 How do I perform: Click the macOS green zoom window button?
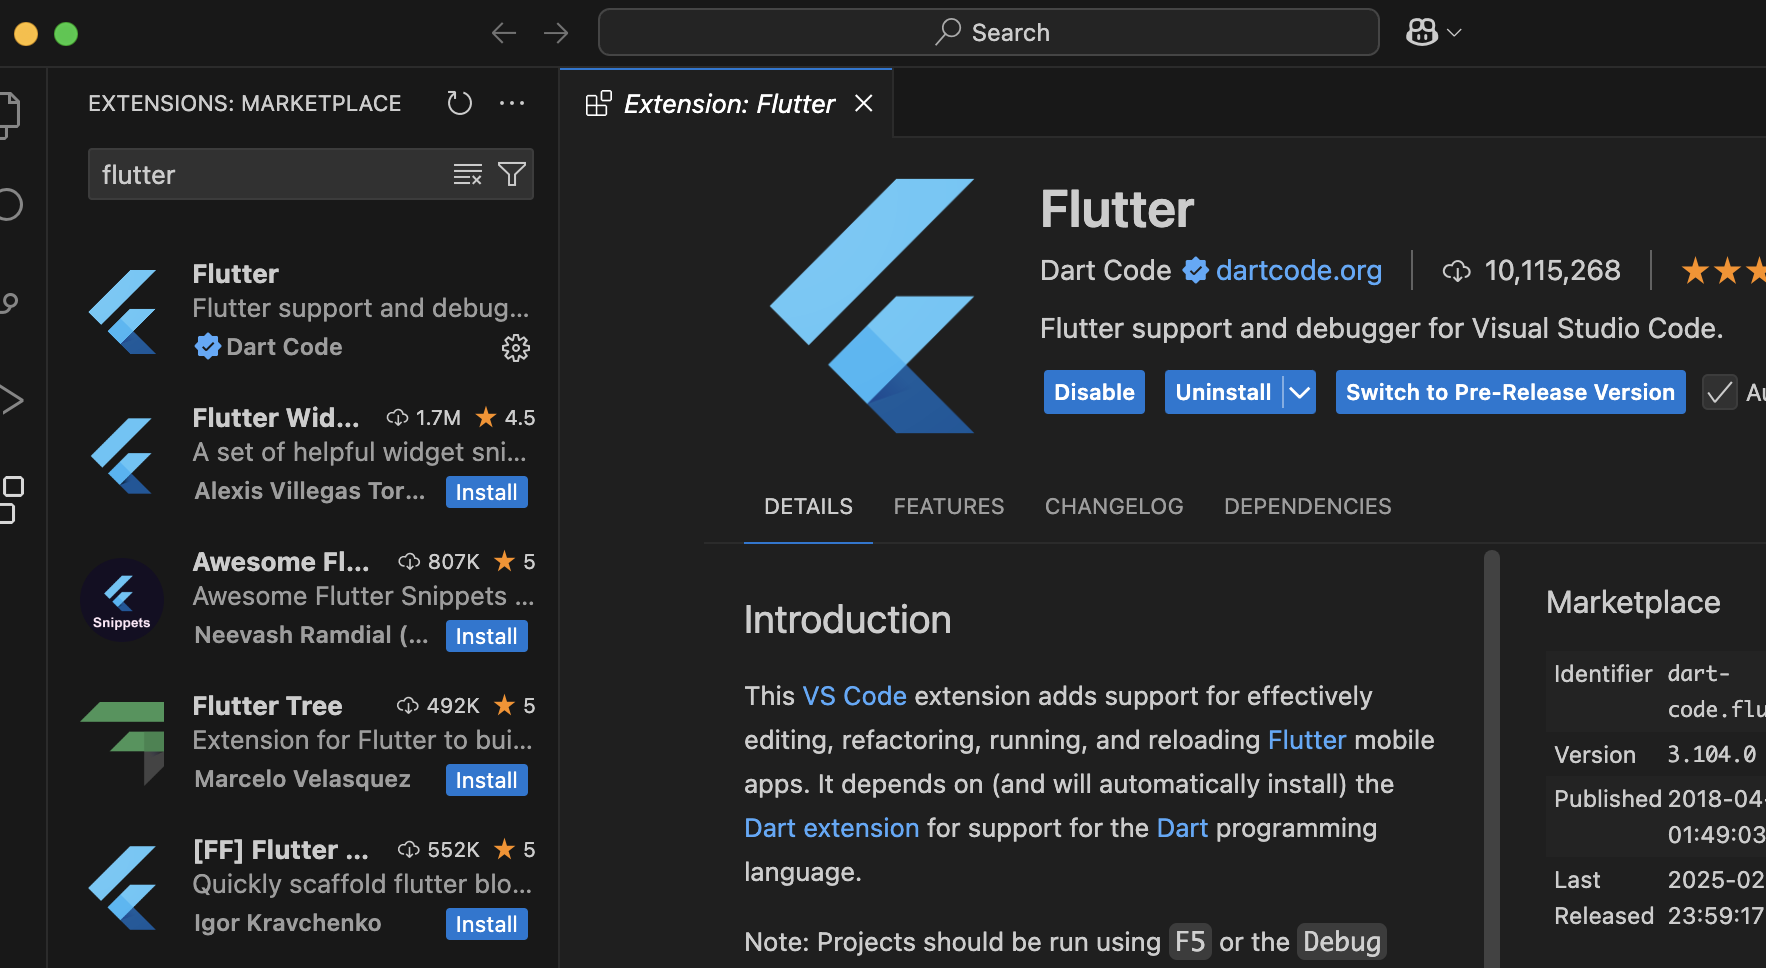(66, 34)
